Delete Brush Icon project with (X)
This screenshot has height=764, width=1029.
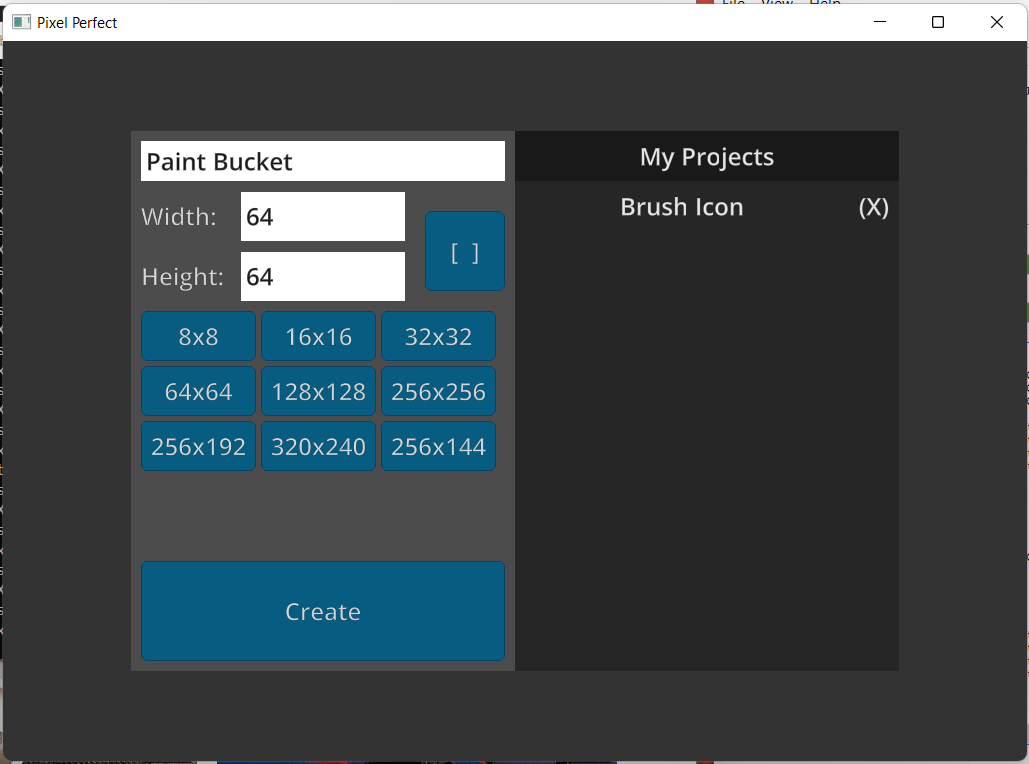point(873,207)
